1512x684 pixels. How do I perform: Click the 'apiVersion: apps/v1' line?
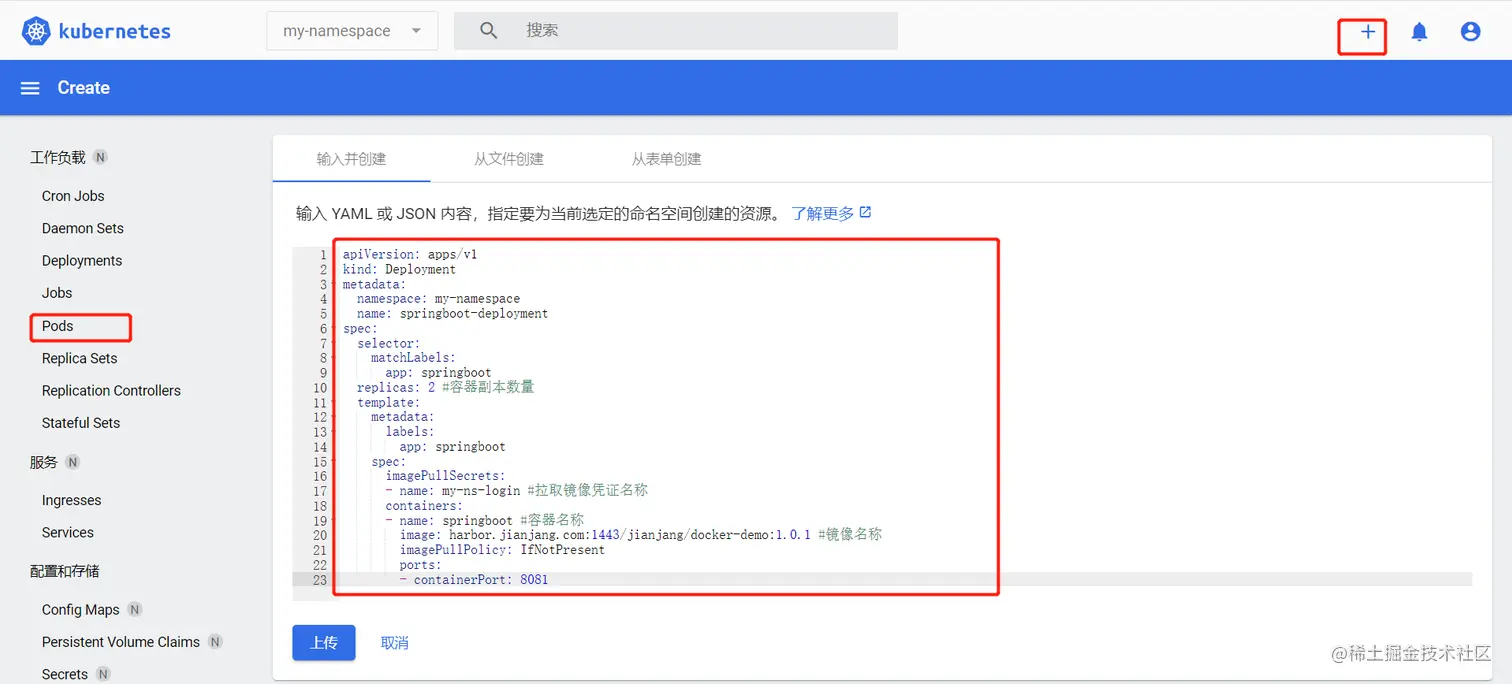(410, 254)
